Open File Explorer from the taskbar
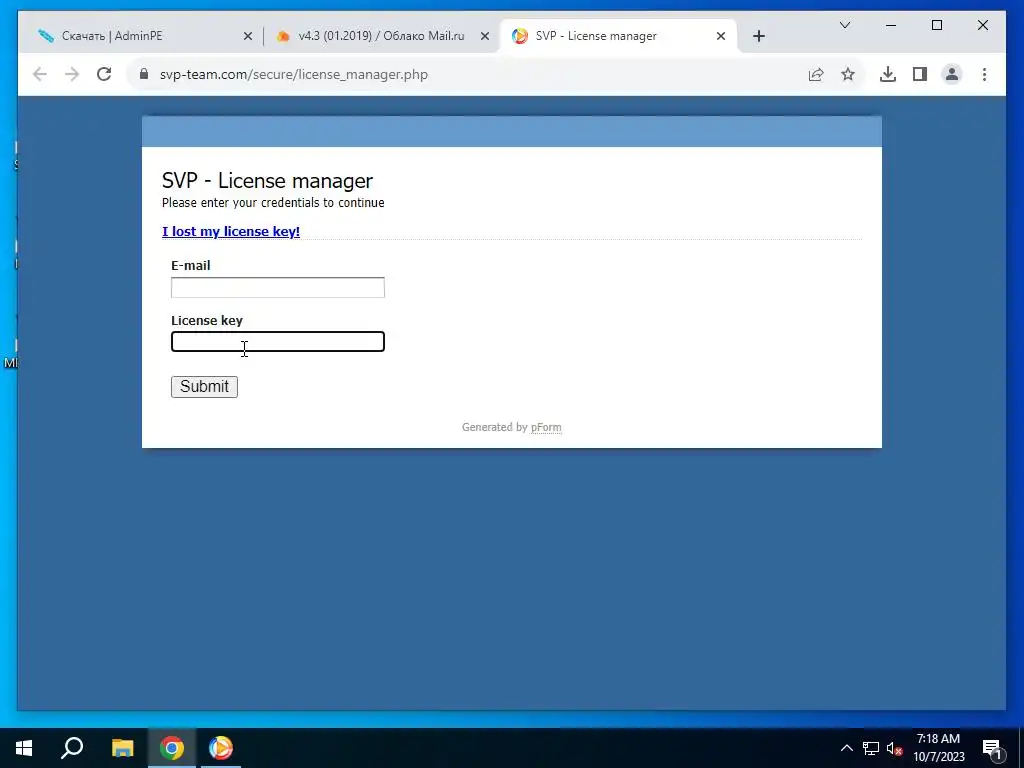This screenshot has width=1024, height=768. coord(122,748)
